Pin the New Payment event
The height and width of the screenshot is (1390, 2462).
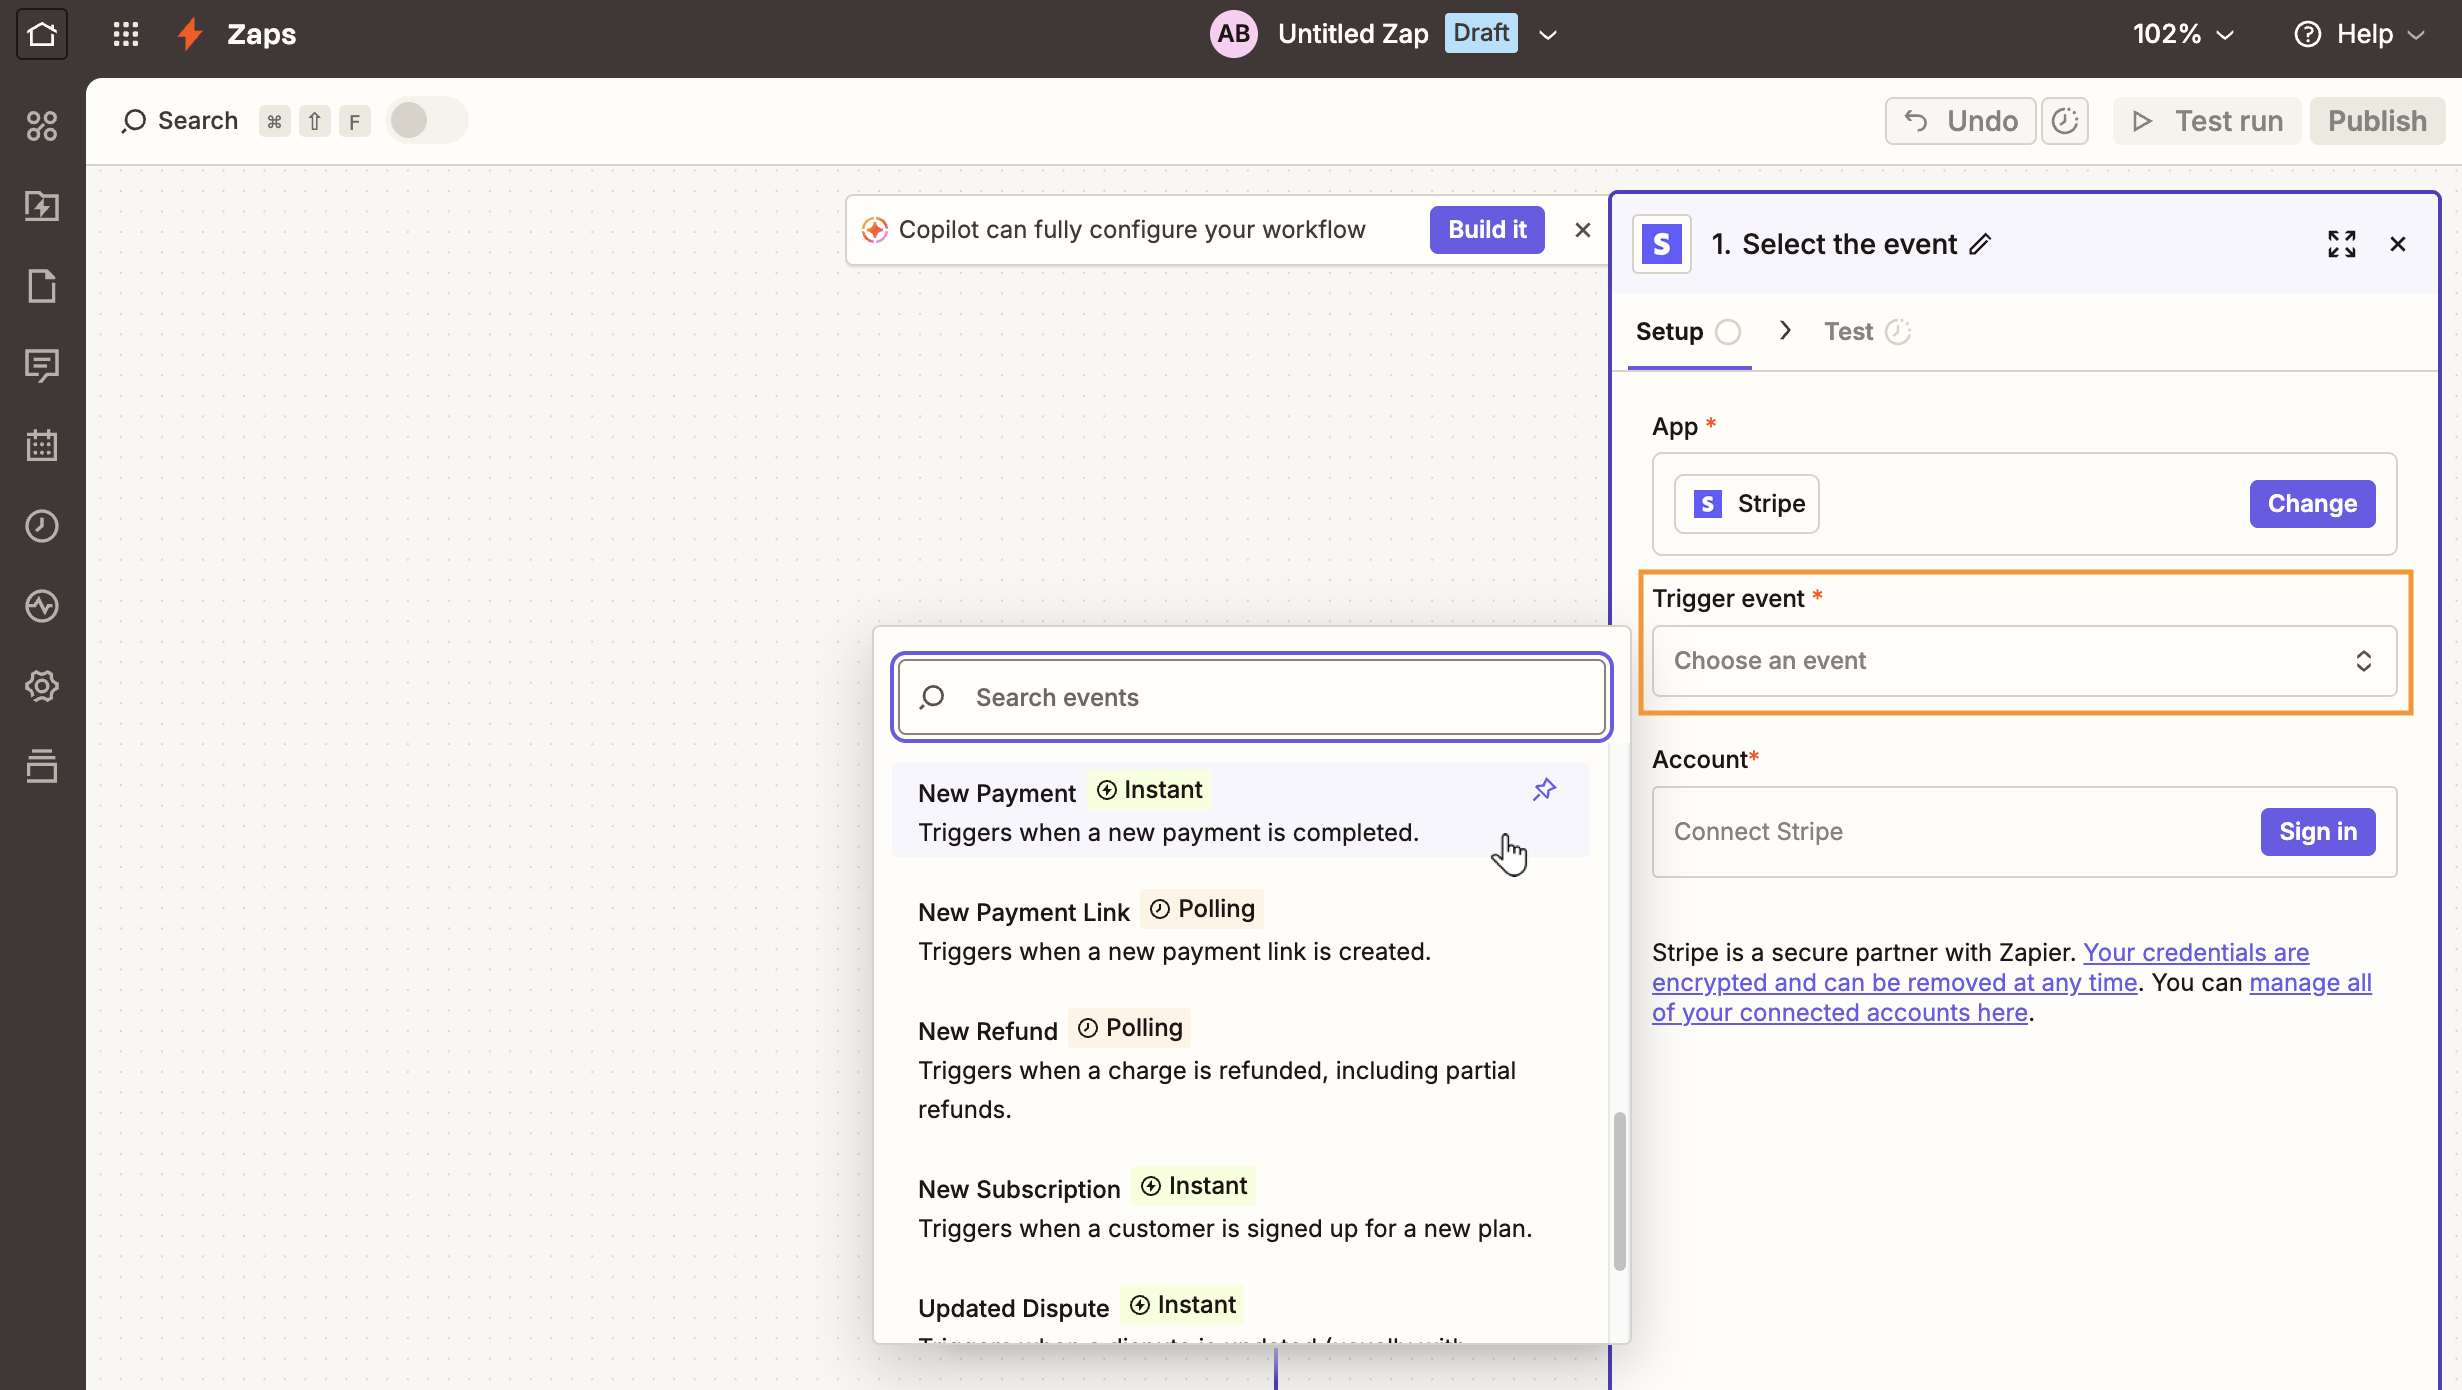coord(1544,790)
